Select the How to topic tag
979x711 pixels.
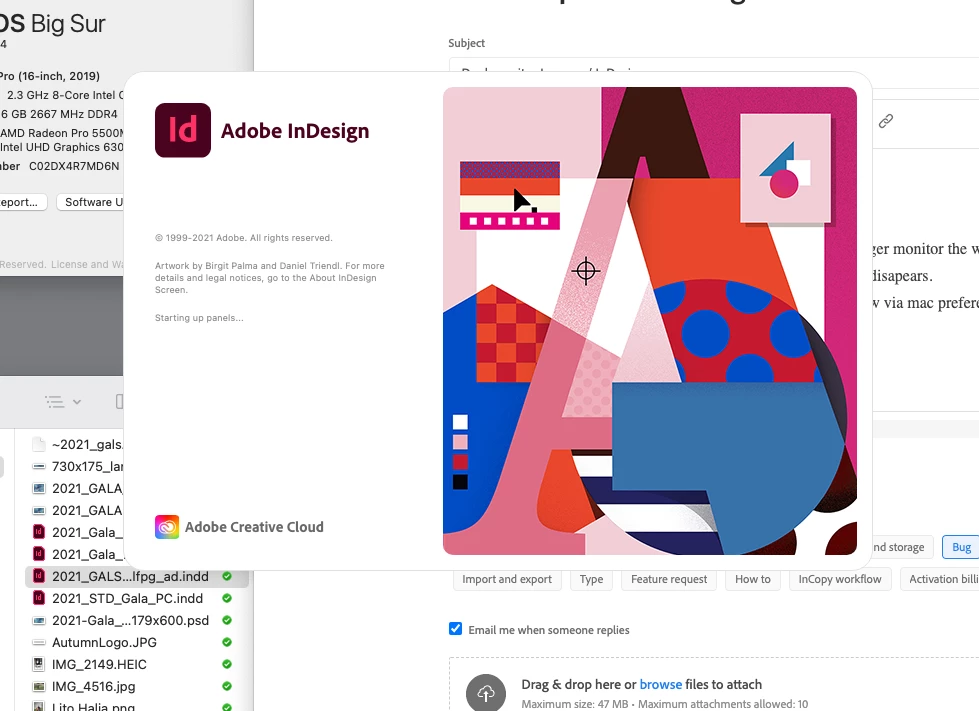(x=752, y=579)
